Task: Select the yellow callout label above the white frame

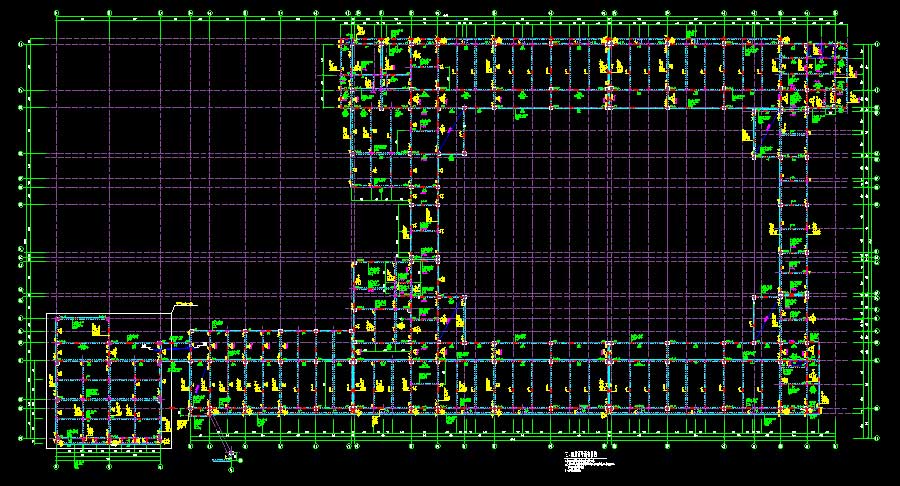Action: (184, 304)
